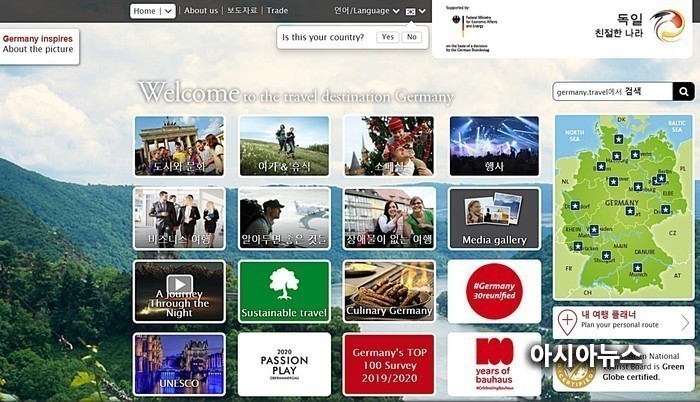Click the Germany travel logo at top right
Screen dimensions: 700x402
click(667, 25)
